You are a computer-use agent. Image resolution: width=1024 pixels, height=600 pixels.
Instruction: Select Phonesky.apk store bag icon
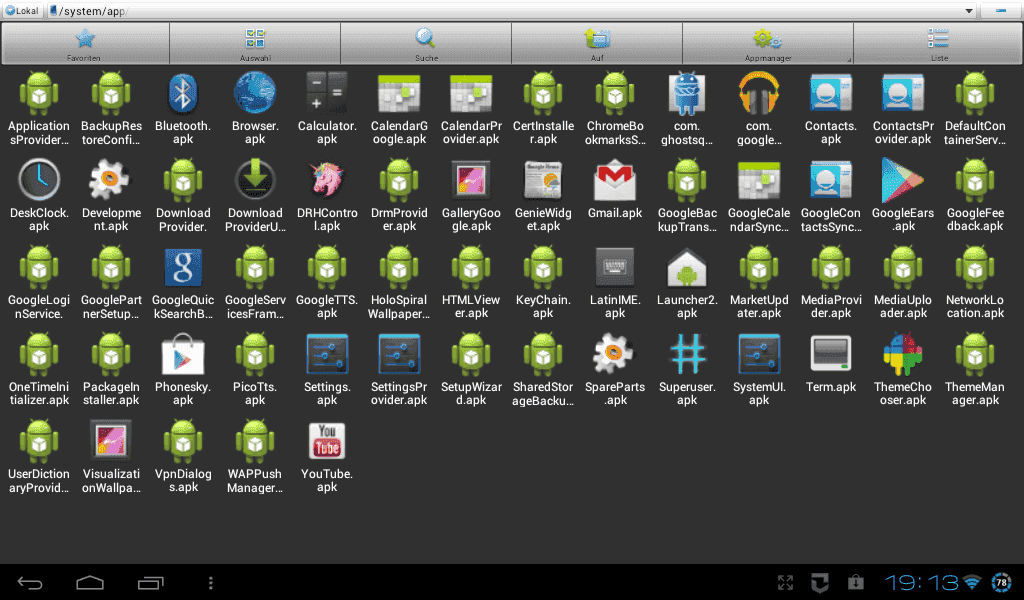pos(183,354)
